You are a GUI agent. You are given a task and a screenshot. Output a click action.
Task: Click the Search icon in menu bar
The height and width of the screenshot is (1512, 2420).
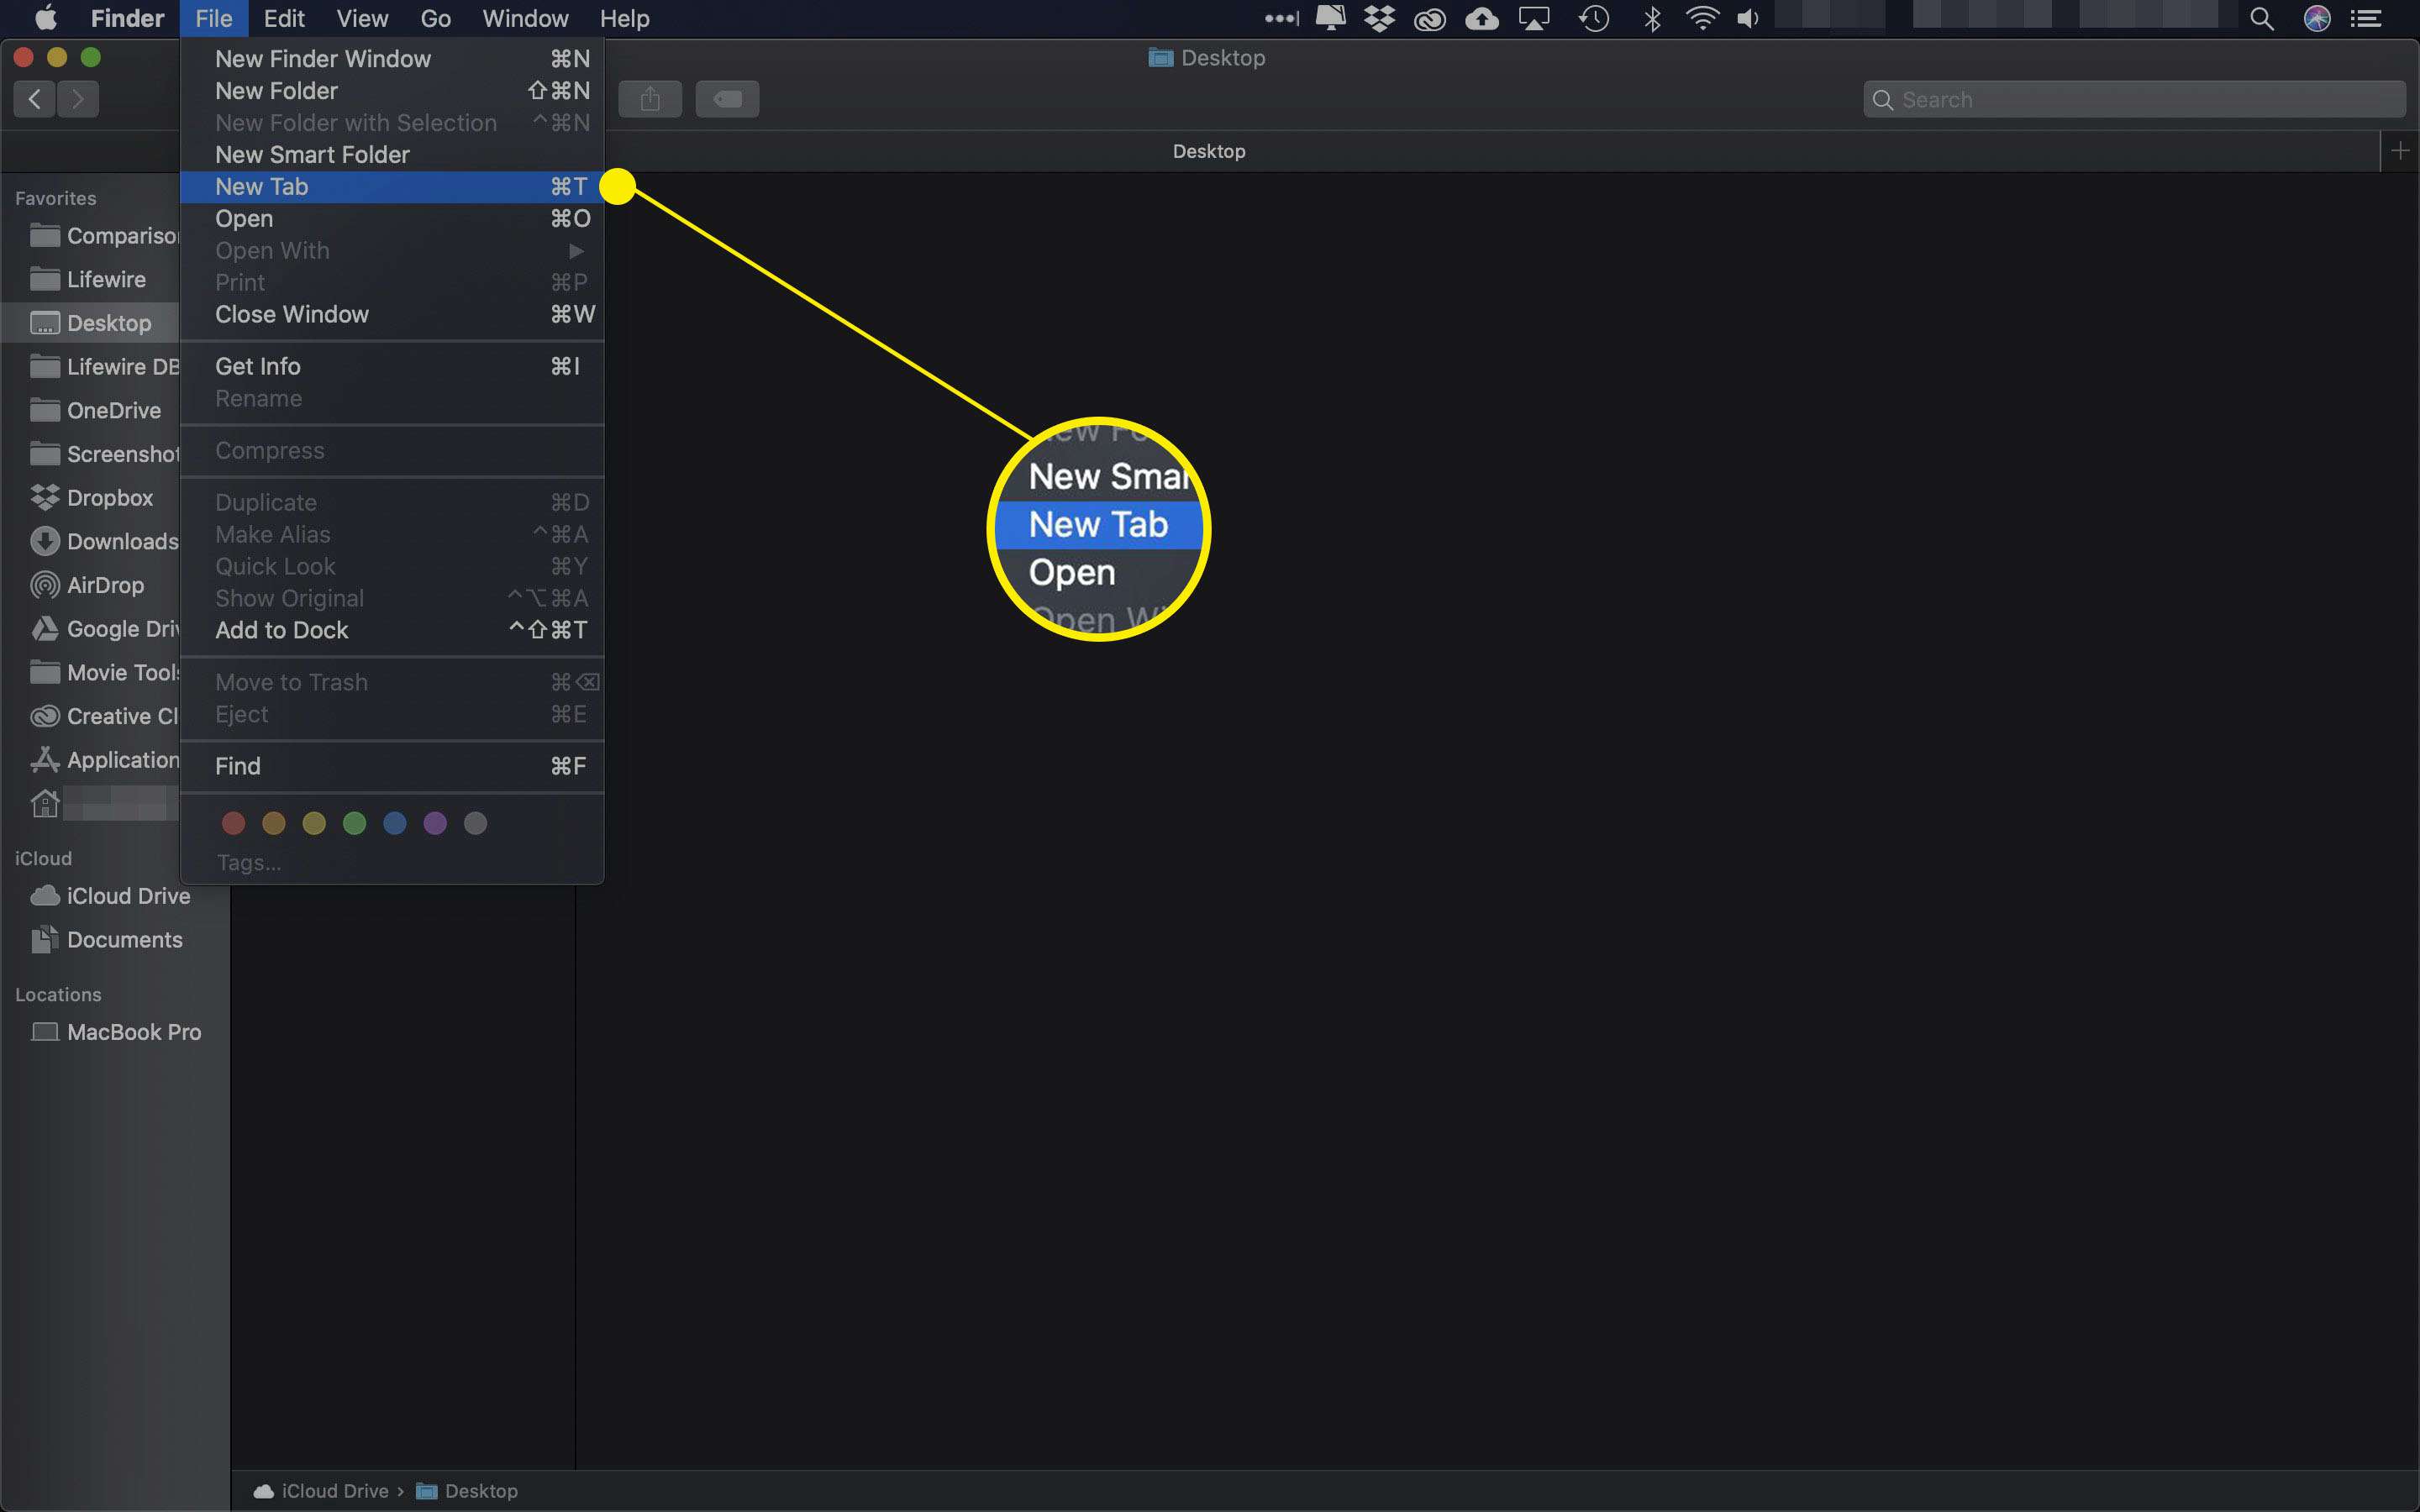click(x=2263, y=18)
